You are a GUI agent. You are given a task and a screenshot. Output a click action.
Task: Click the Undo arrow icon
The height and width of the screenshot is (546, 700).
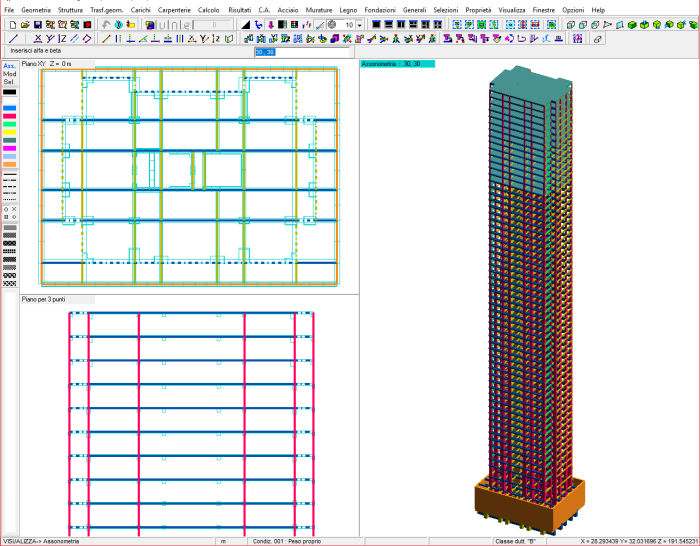click(x=106, y=24)
